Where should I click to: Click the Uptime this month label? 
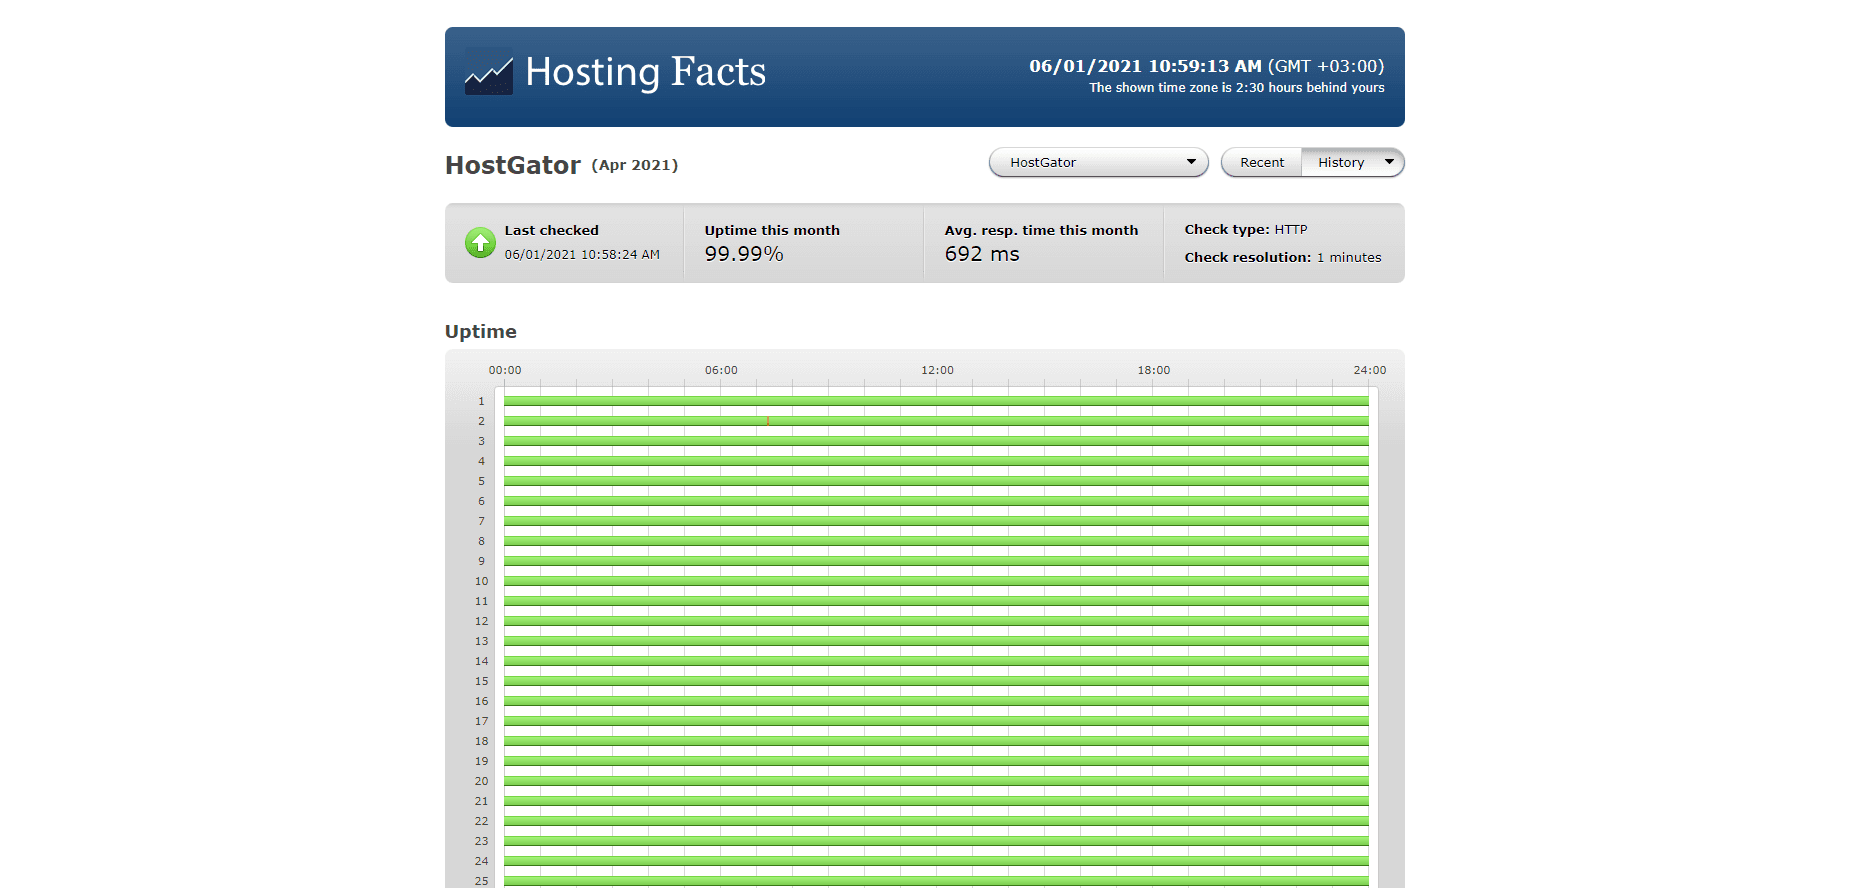(x=772, y=230)
